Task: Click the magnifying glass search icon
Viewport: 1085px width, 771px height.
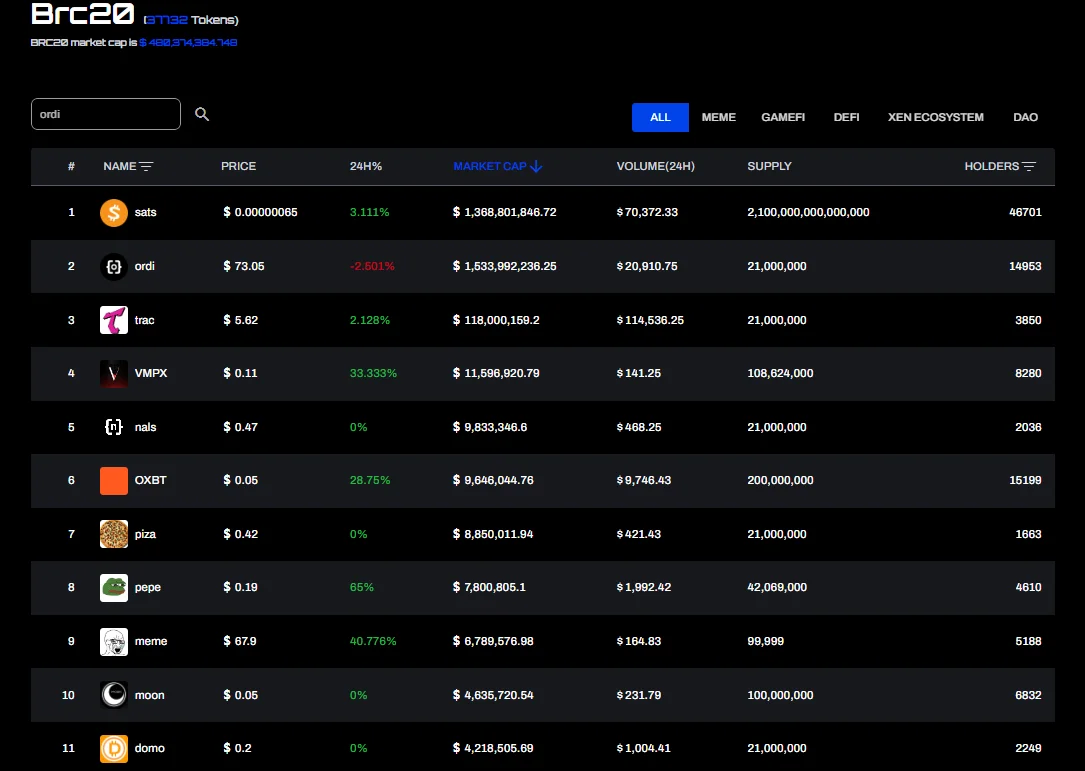Action: [202, 115]
